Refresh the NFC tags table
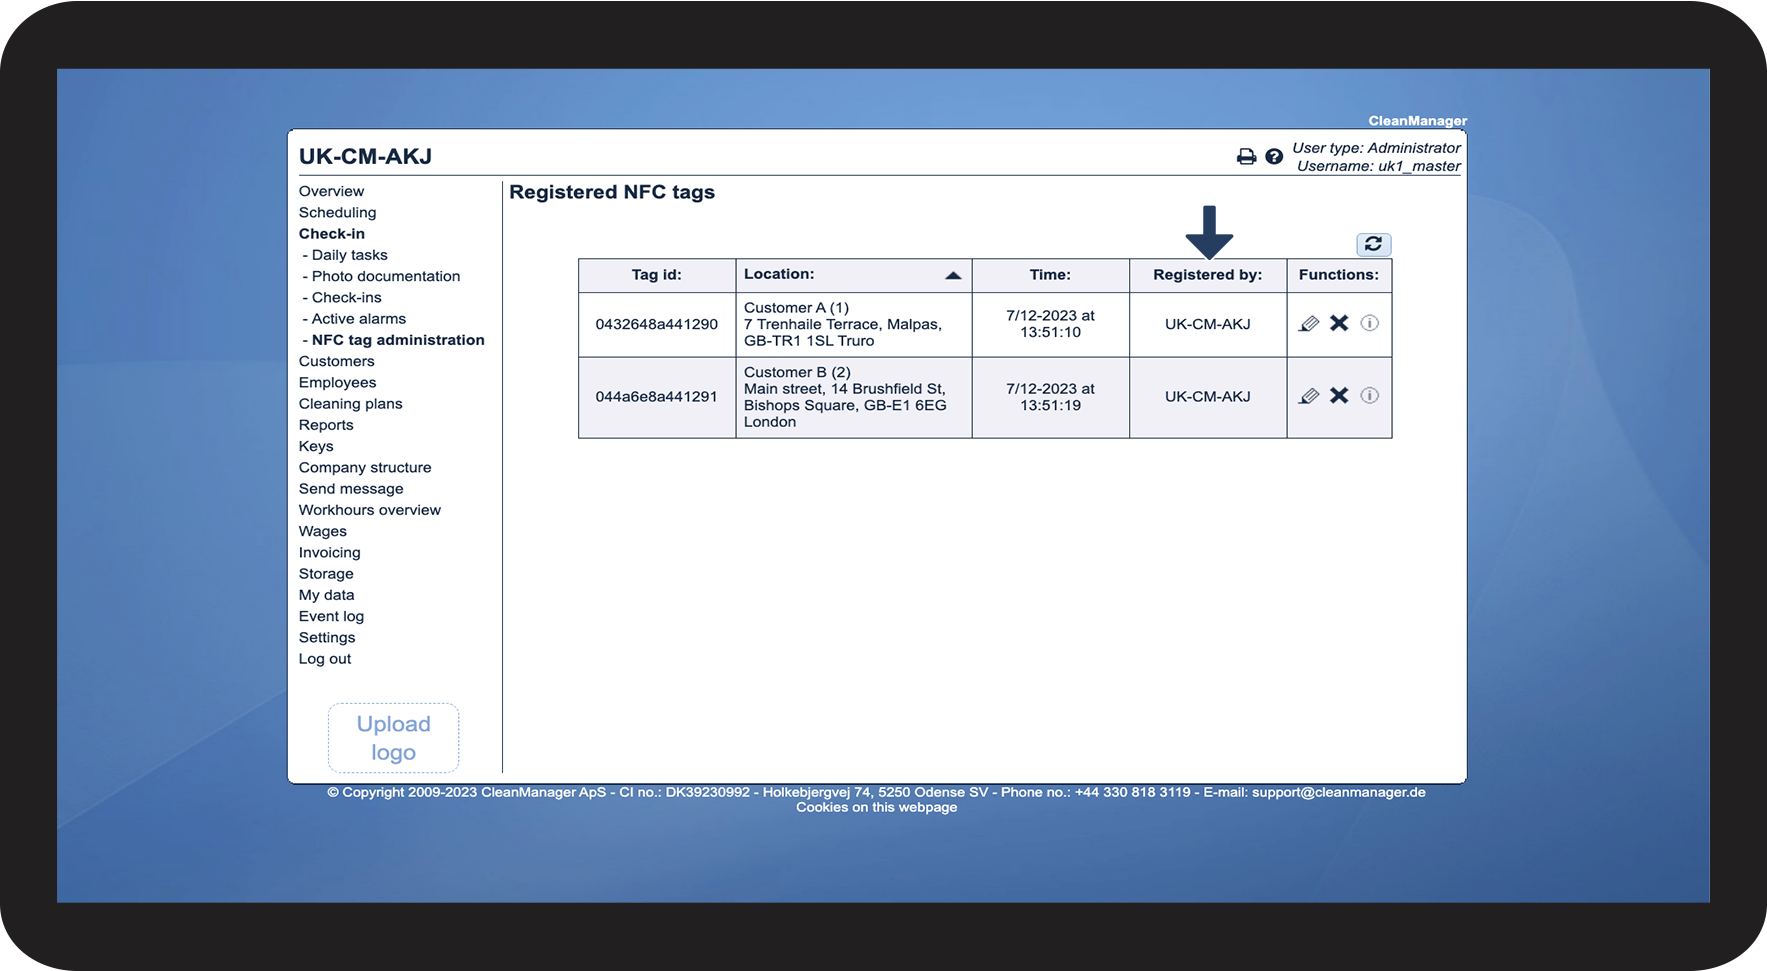The image size is (1767, 971). coord(1373,244)
